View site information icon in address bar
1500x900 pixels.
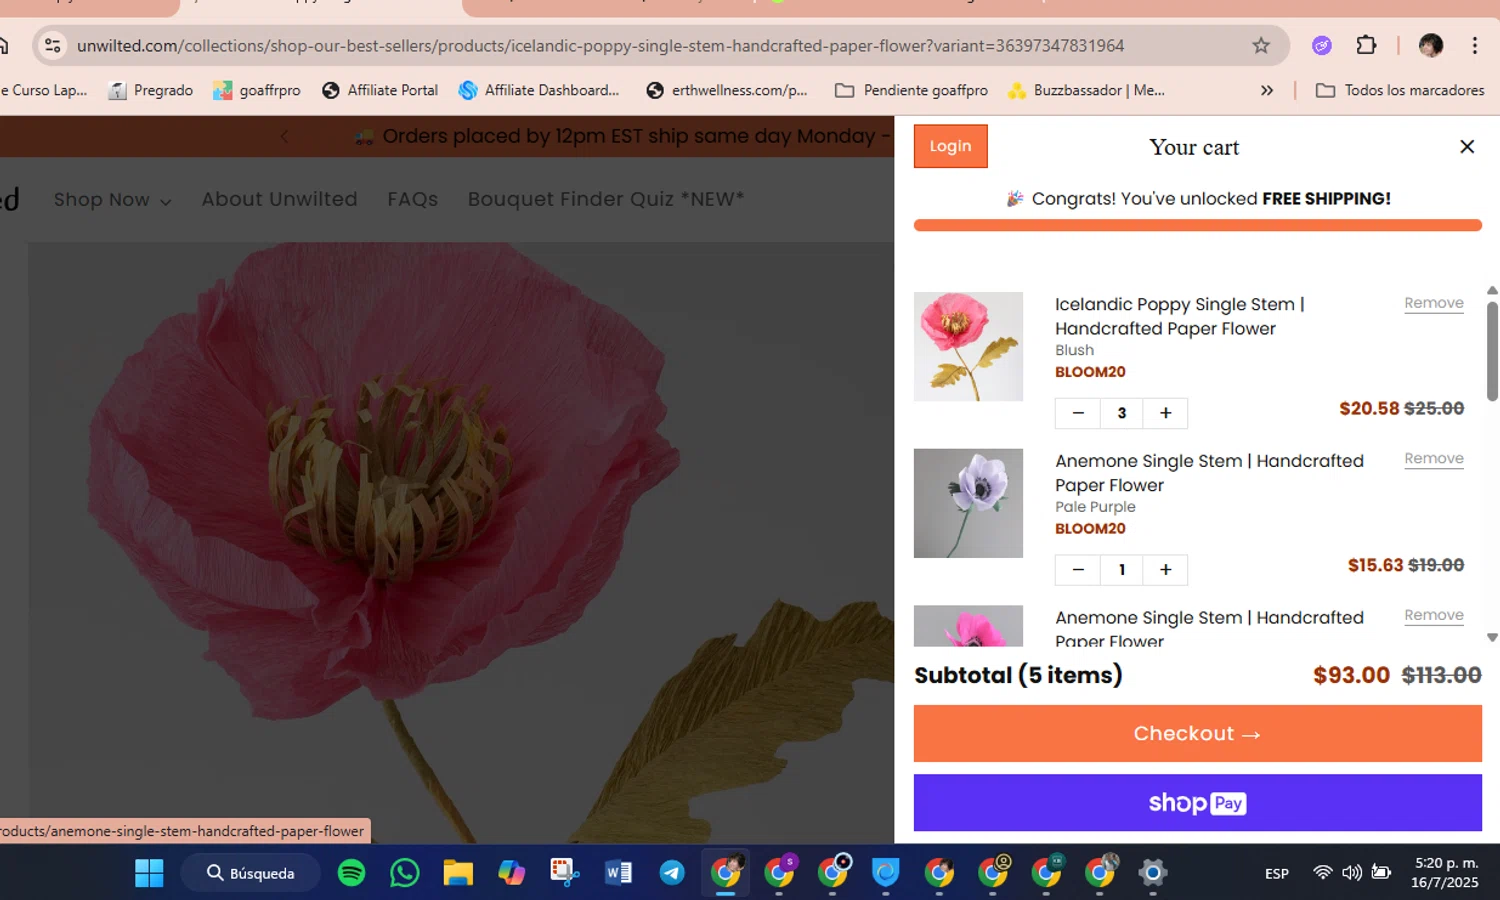pos(53,46)
